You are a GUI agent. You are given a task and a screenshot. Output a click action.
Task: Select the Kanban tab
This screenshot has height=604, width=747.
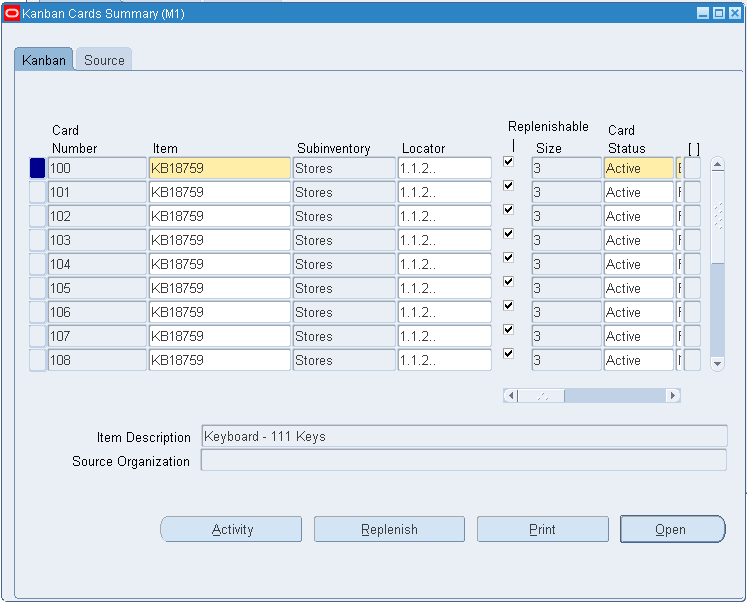43,60
